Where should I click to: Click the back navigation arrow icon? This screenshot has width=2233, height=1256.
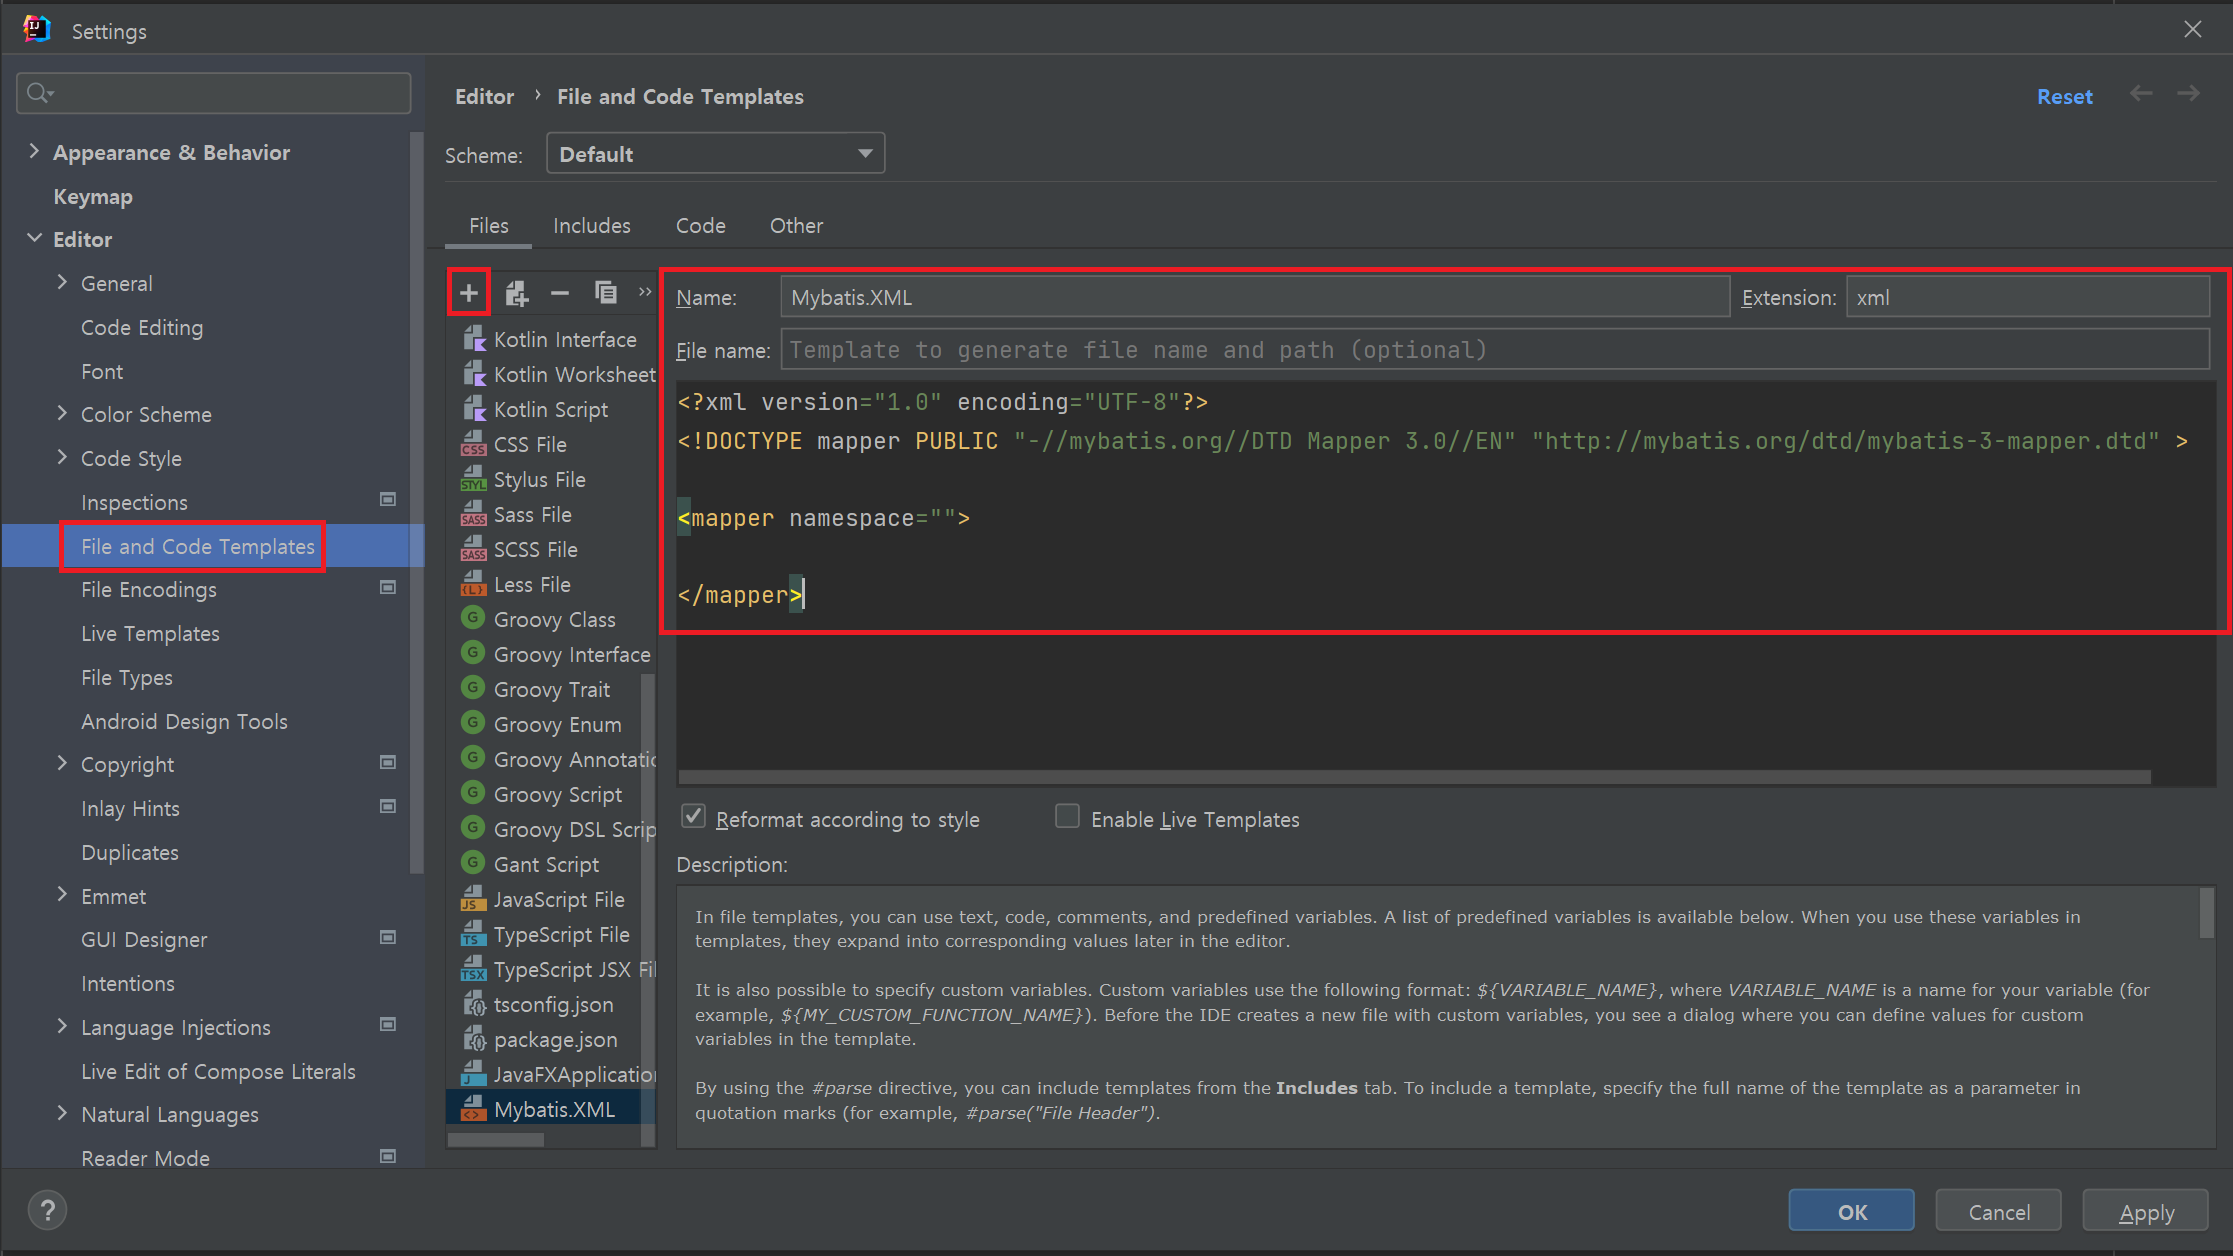point(2140,94)
